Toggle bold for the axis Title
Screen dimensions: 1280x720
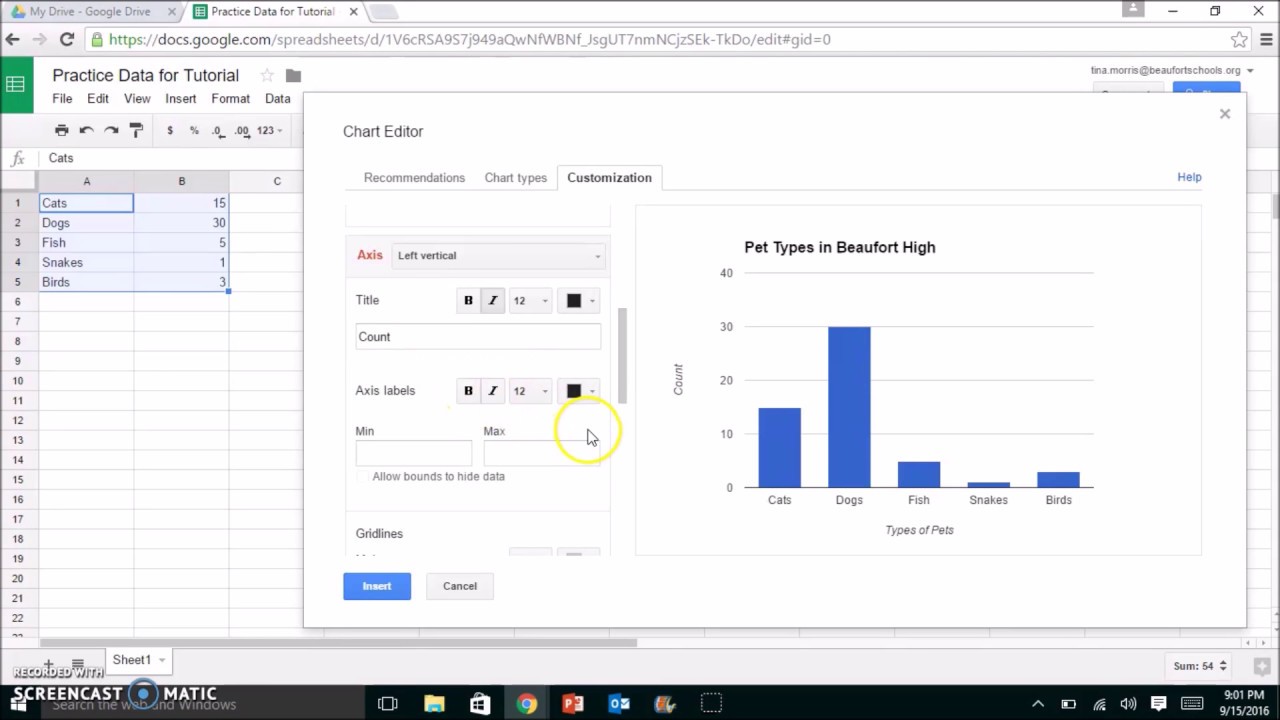468,300
